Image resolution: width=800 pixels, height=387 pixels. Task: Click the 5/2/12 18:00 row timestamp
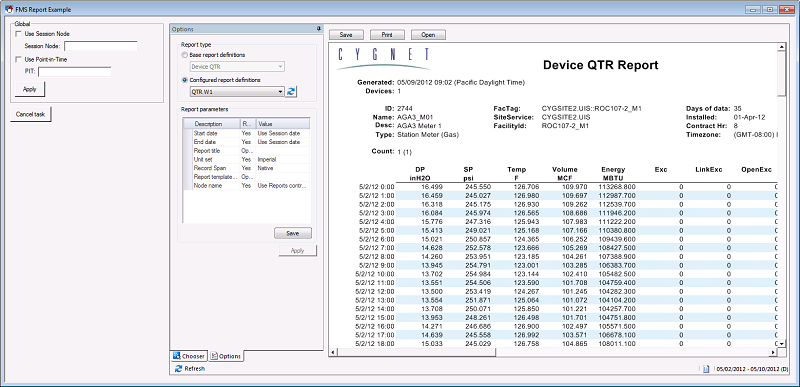[x=375, y=344]
